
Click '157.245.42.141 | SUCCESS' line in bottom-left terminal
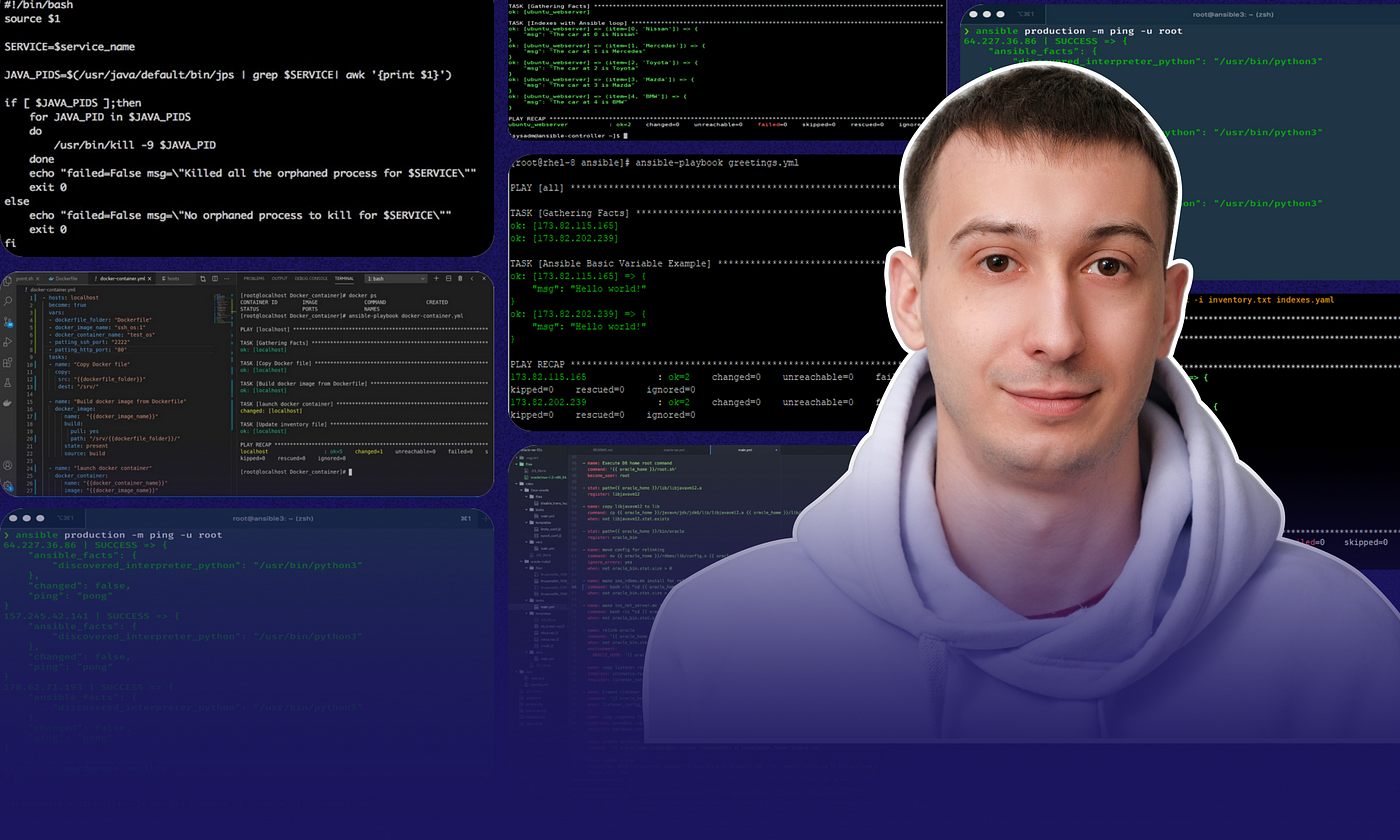coord(92,616)
